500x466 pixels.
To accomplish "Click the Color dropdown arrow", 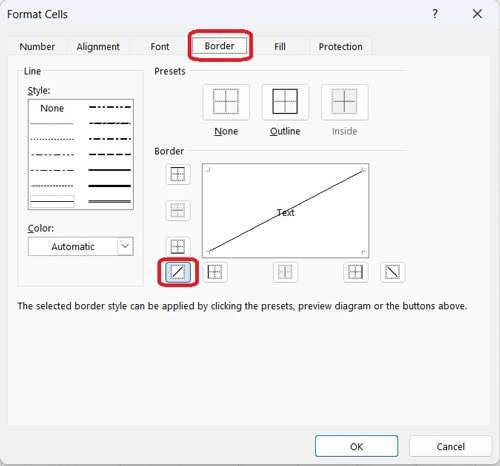I will [125, 246].
